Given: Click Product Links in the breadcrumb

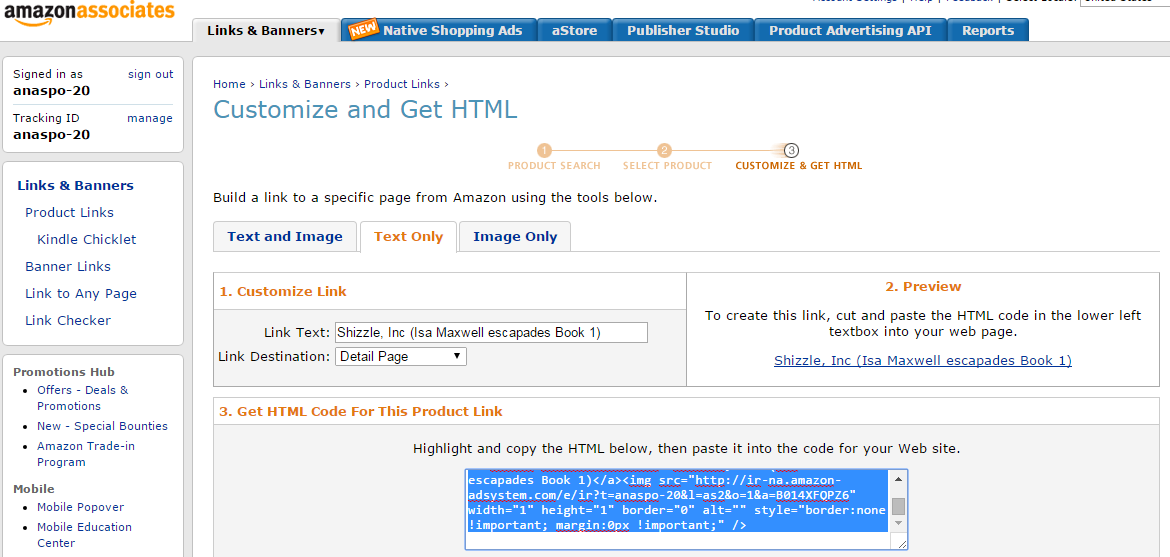Looking at the screenshot, I should [x=402, y=85].
